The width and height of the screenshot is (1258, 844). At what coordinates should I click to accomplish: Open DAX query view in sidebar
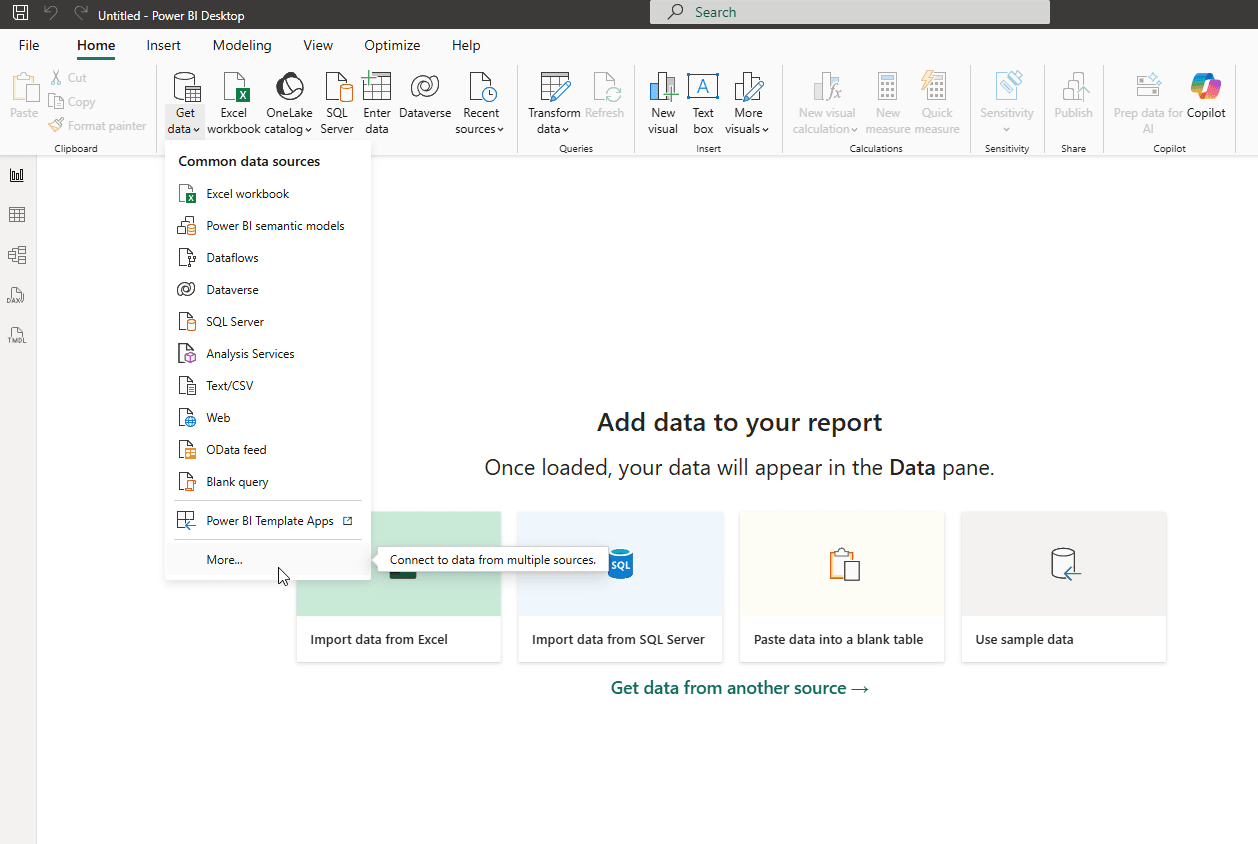pyautogui.click(x=17, y=295)
